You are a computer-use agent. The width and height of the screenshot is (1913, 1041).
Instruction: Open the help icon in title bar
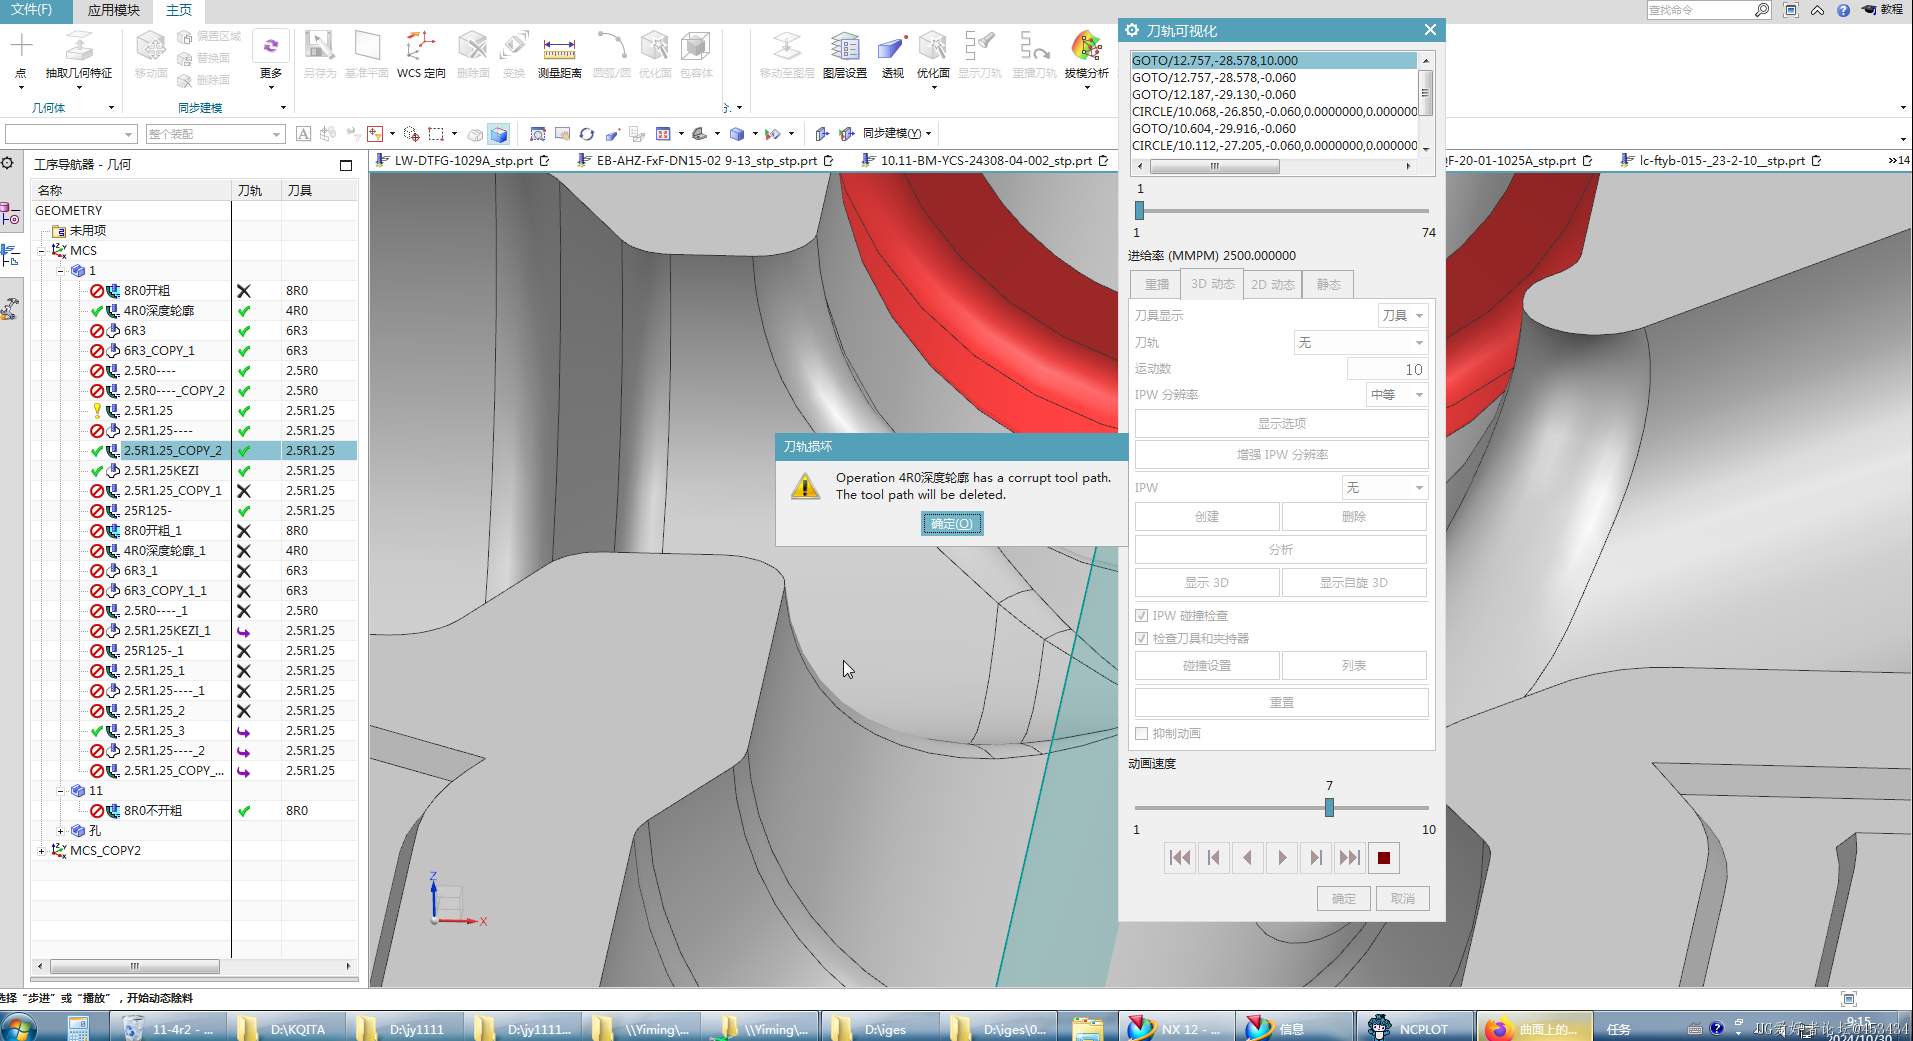point(1843,10)
